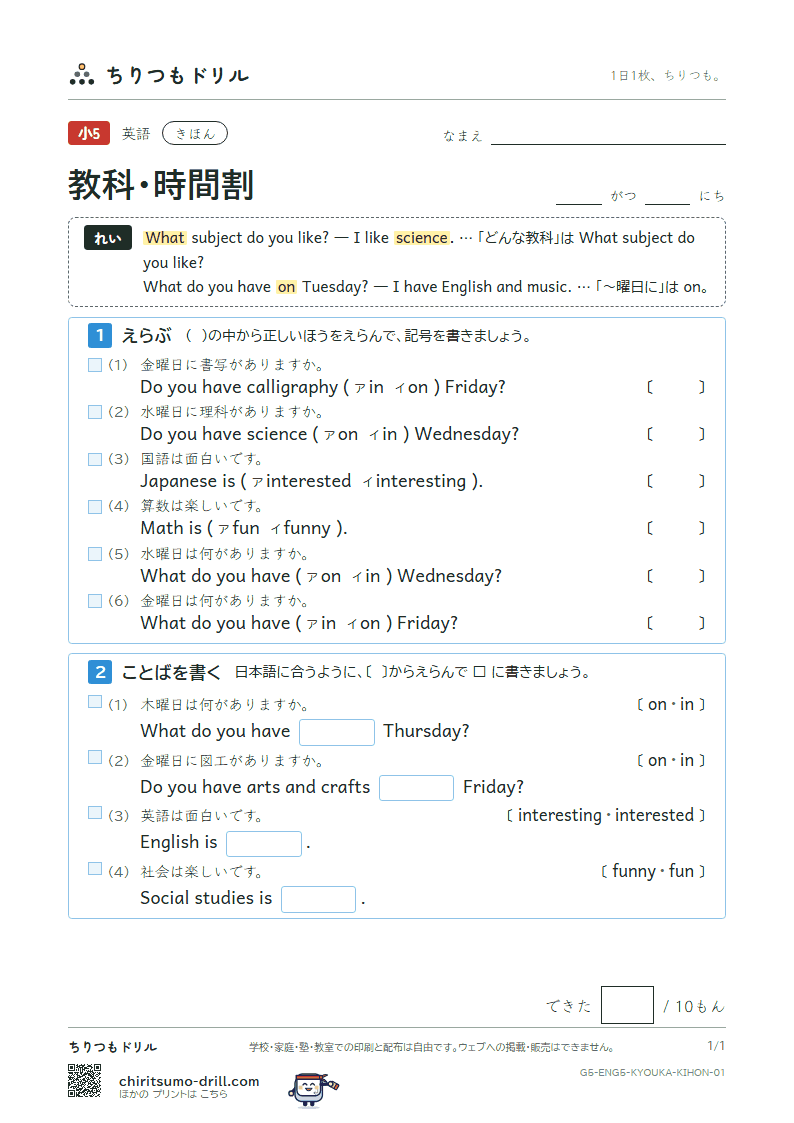Click the 英語 subject label

point(136,134)
